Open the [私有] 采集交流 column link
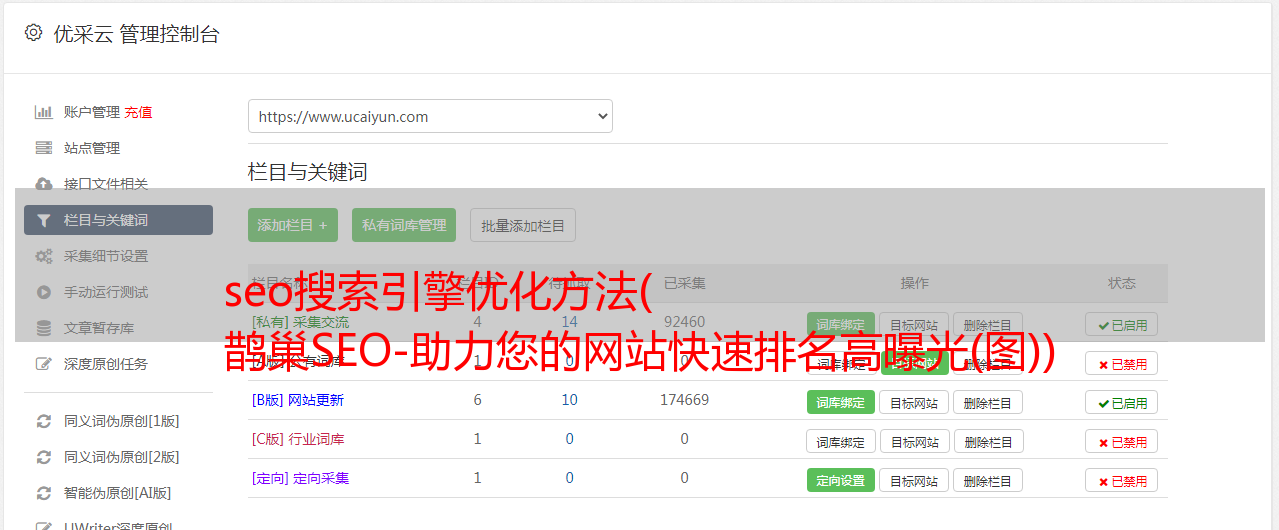 300,322
